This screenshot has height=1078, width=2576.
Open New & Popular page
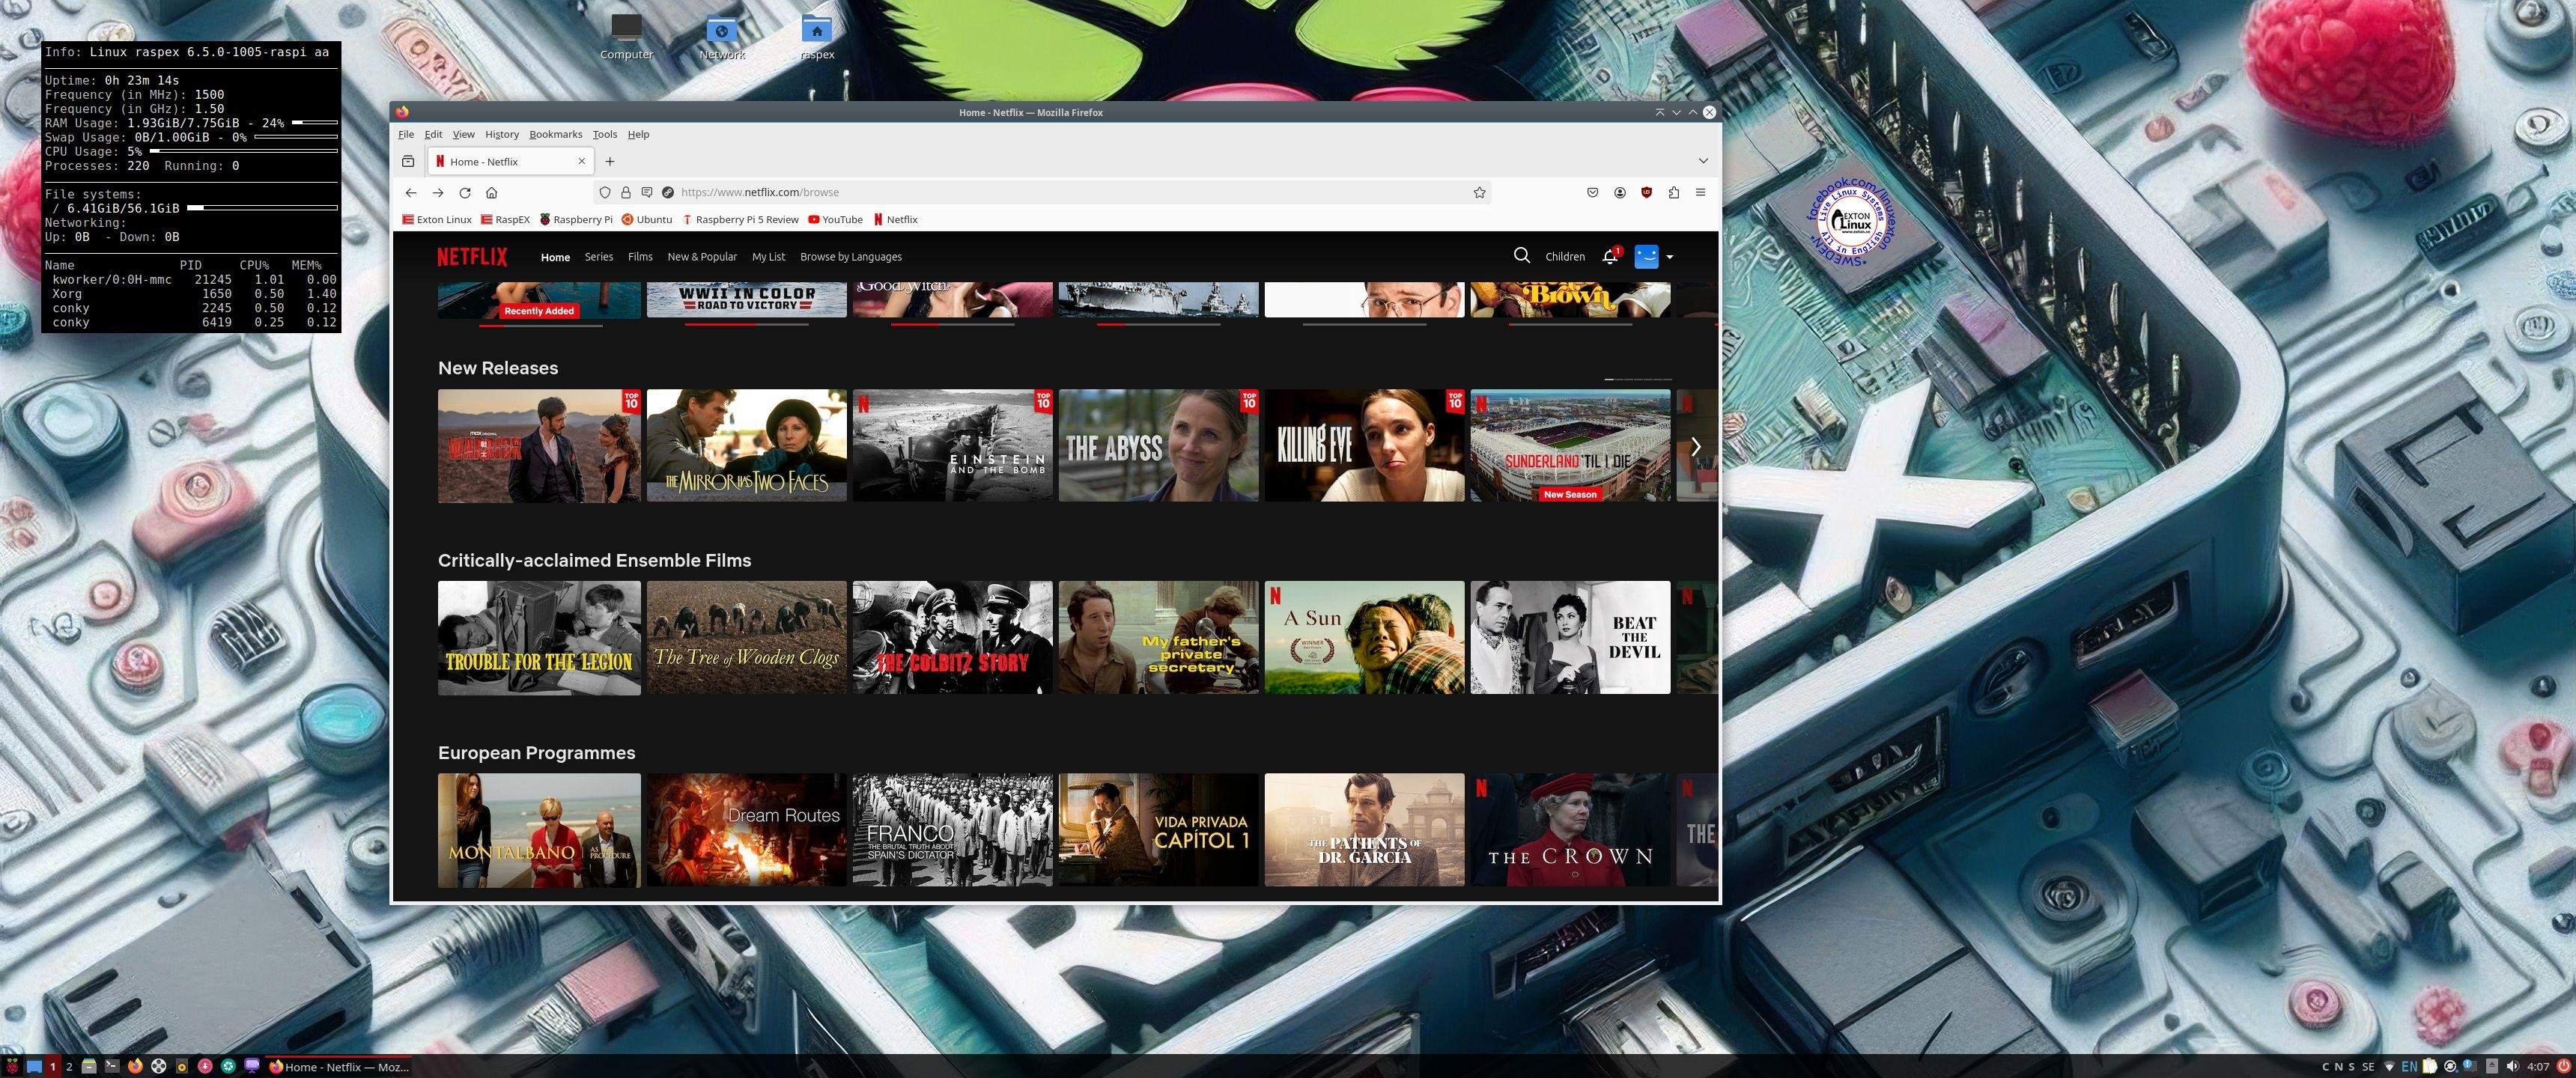pyautogui.click(x=702, y=257)
